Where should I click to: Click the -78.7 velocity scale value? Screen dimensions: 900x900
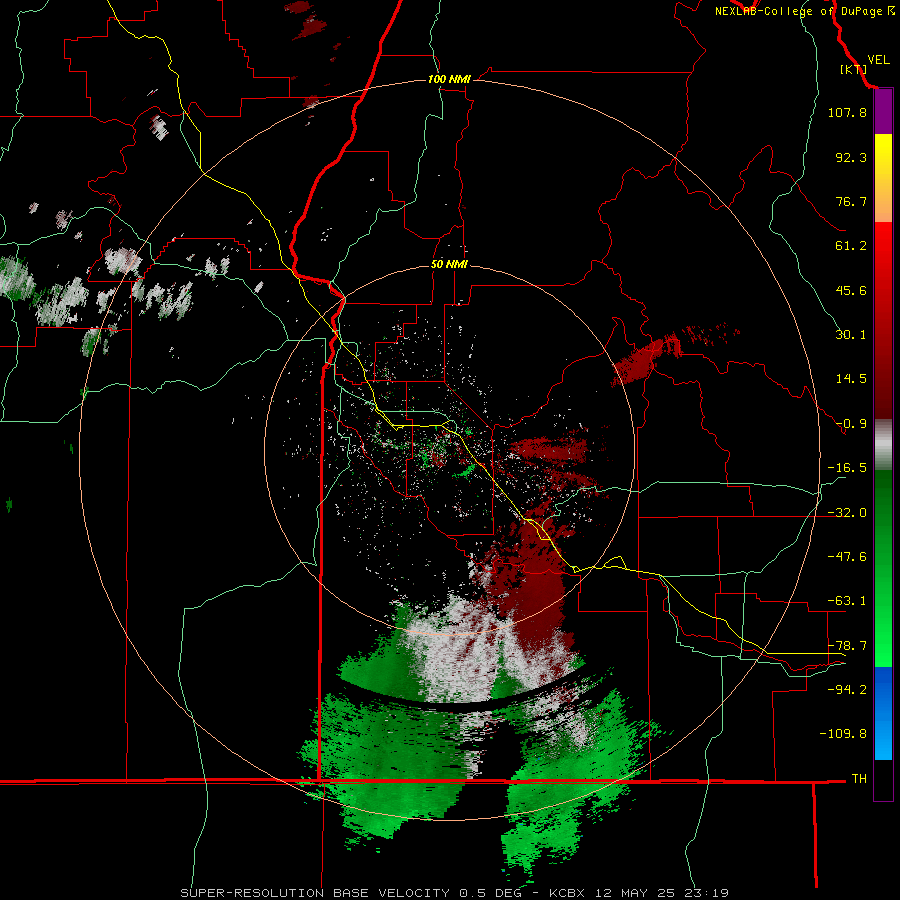(x=847, y=646)
